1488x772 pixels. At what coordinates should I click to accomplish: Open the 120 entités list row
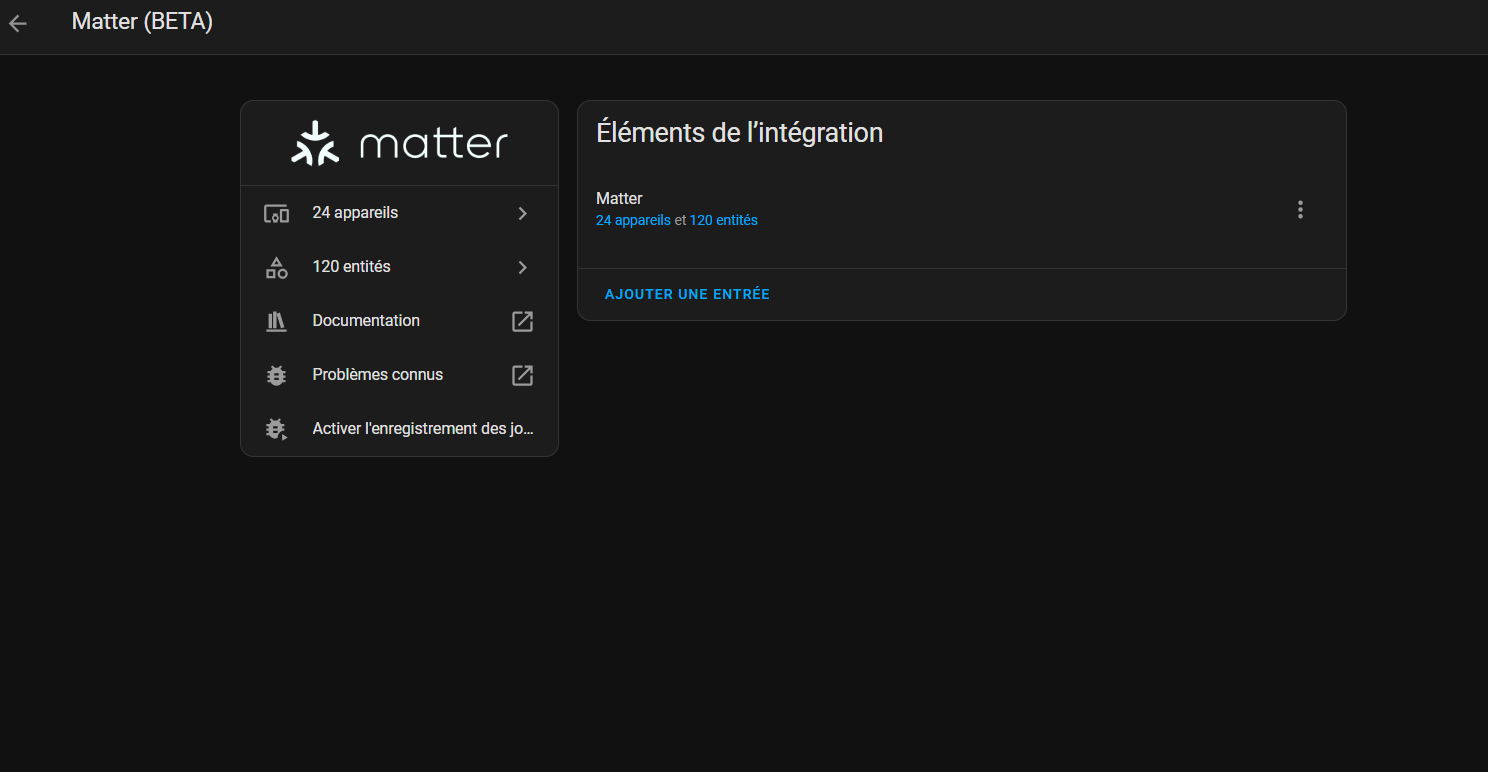(x=399, y=267)
